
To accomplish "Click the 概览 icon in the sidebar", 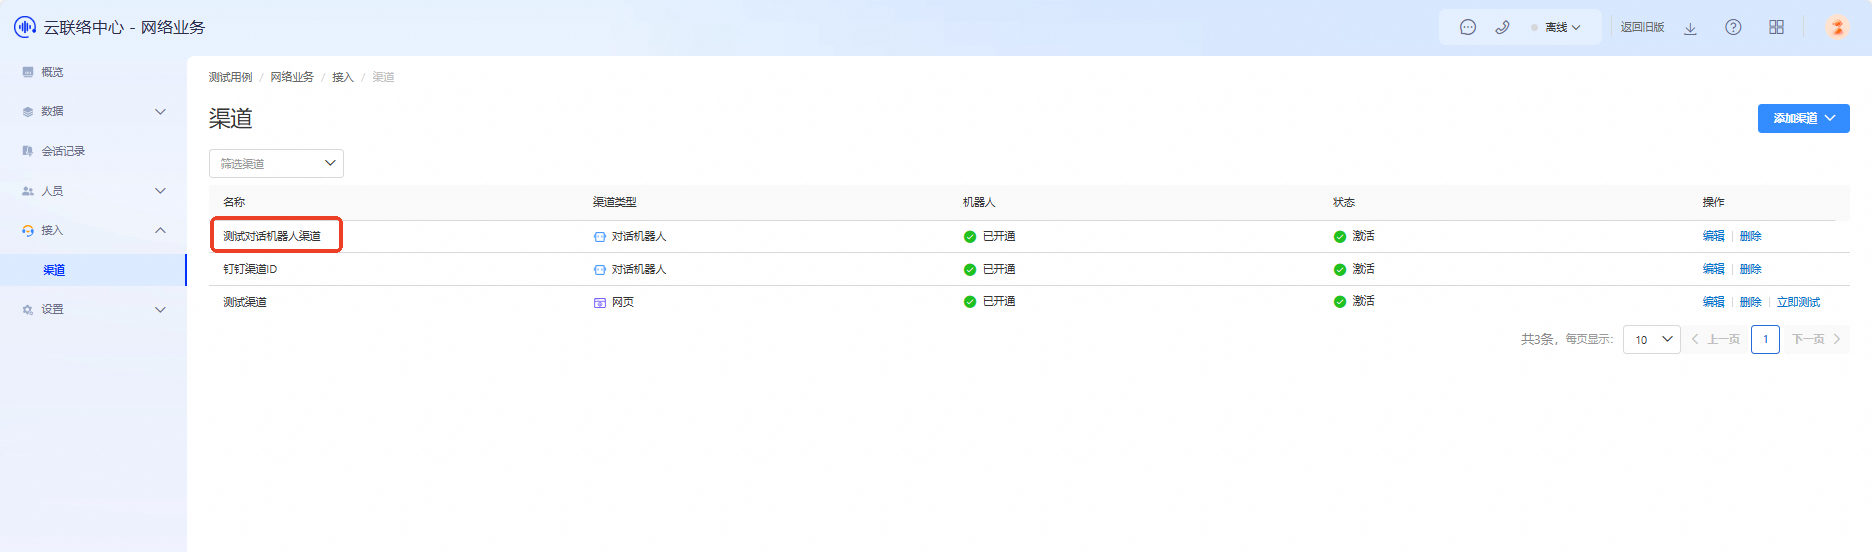I will point(28,72).
